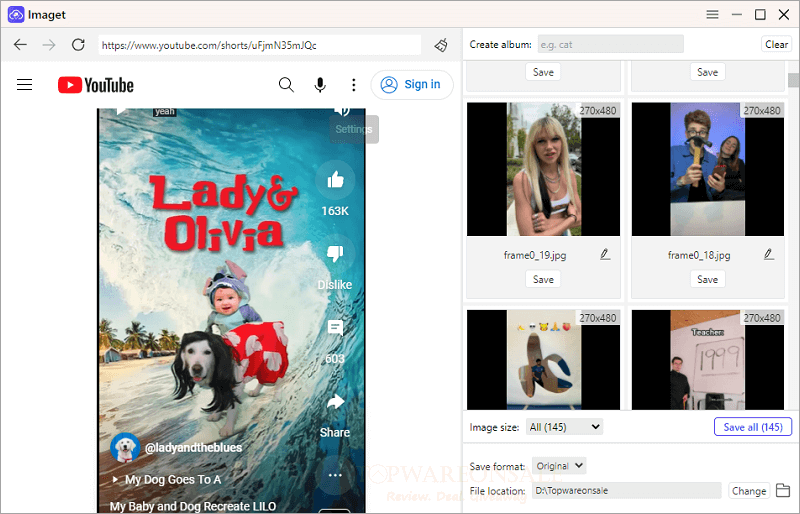The height and width of the screenshot is (514, 800).
Task: Open the YouTube guide hamburger menu
Action: coord(24,85)
